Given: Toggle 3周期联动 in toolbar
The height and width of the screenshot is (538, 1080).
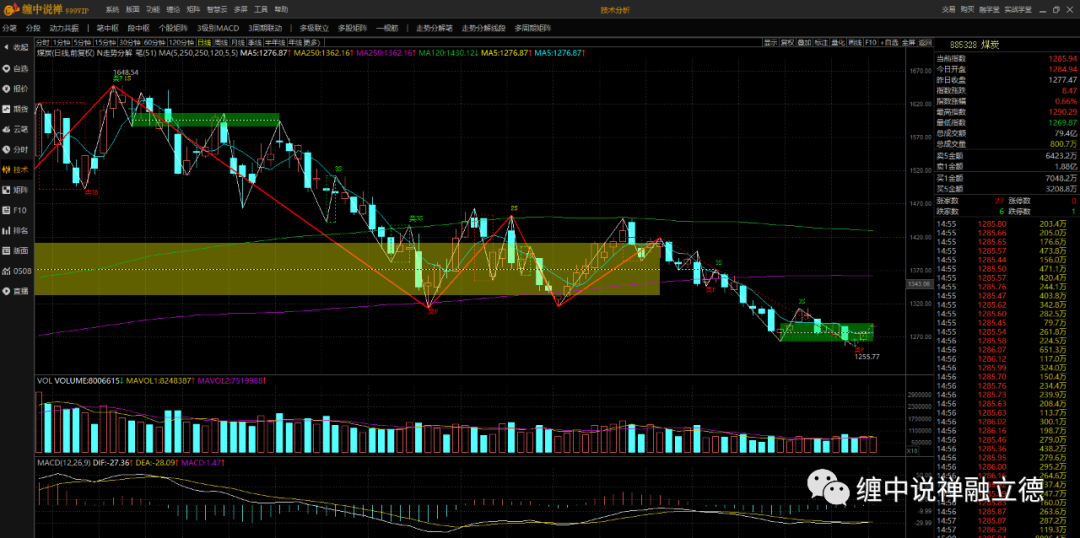Looking at the screenshot, I should (265, 28).
